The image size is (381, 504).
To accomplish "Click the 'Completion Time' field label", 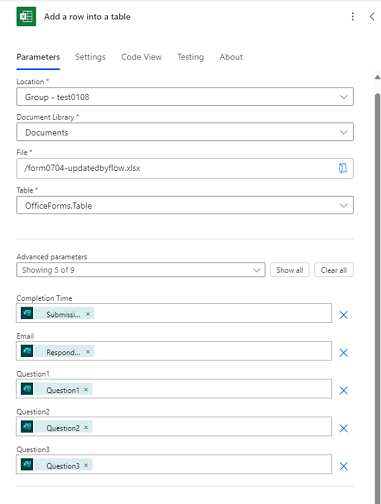I will [x=44, y=298].
